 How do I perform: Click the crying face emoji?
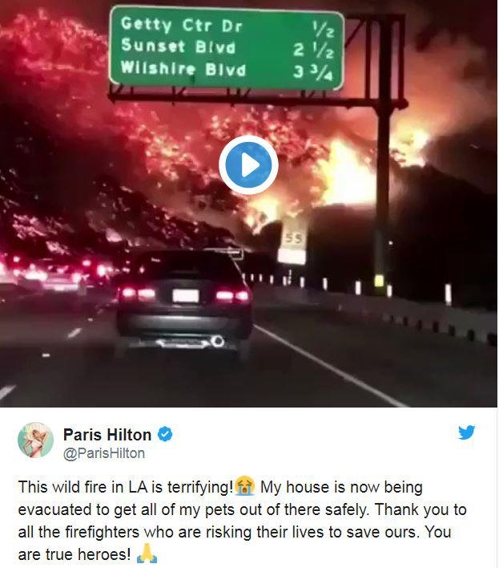coord(245,486)
